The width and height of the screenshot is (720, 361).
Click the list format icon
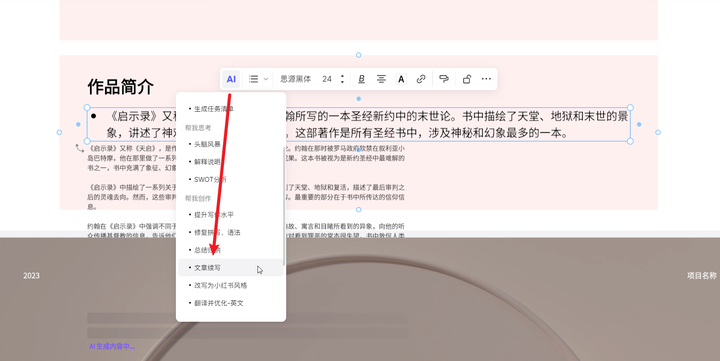point(253,79)
